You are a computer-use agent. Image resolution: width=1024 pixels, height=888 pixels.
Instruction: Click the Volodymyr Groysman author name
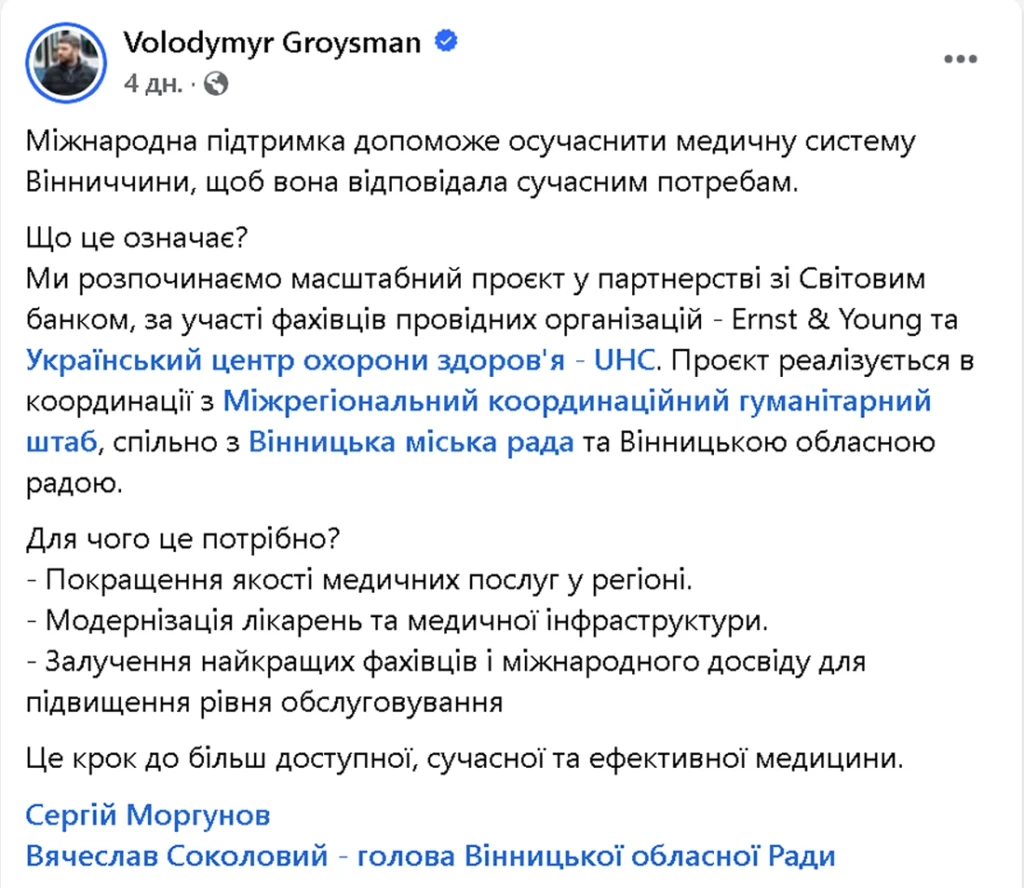(x=272, y=43)
